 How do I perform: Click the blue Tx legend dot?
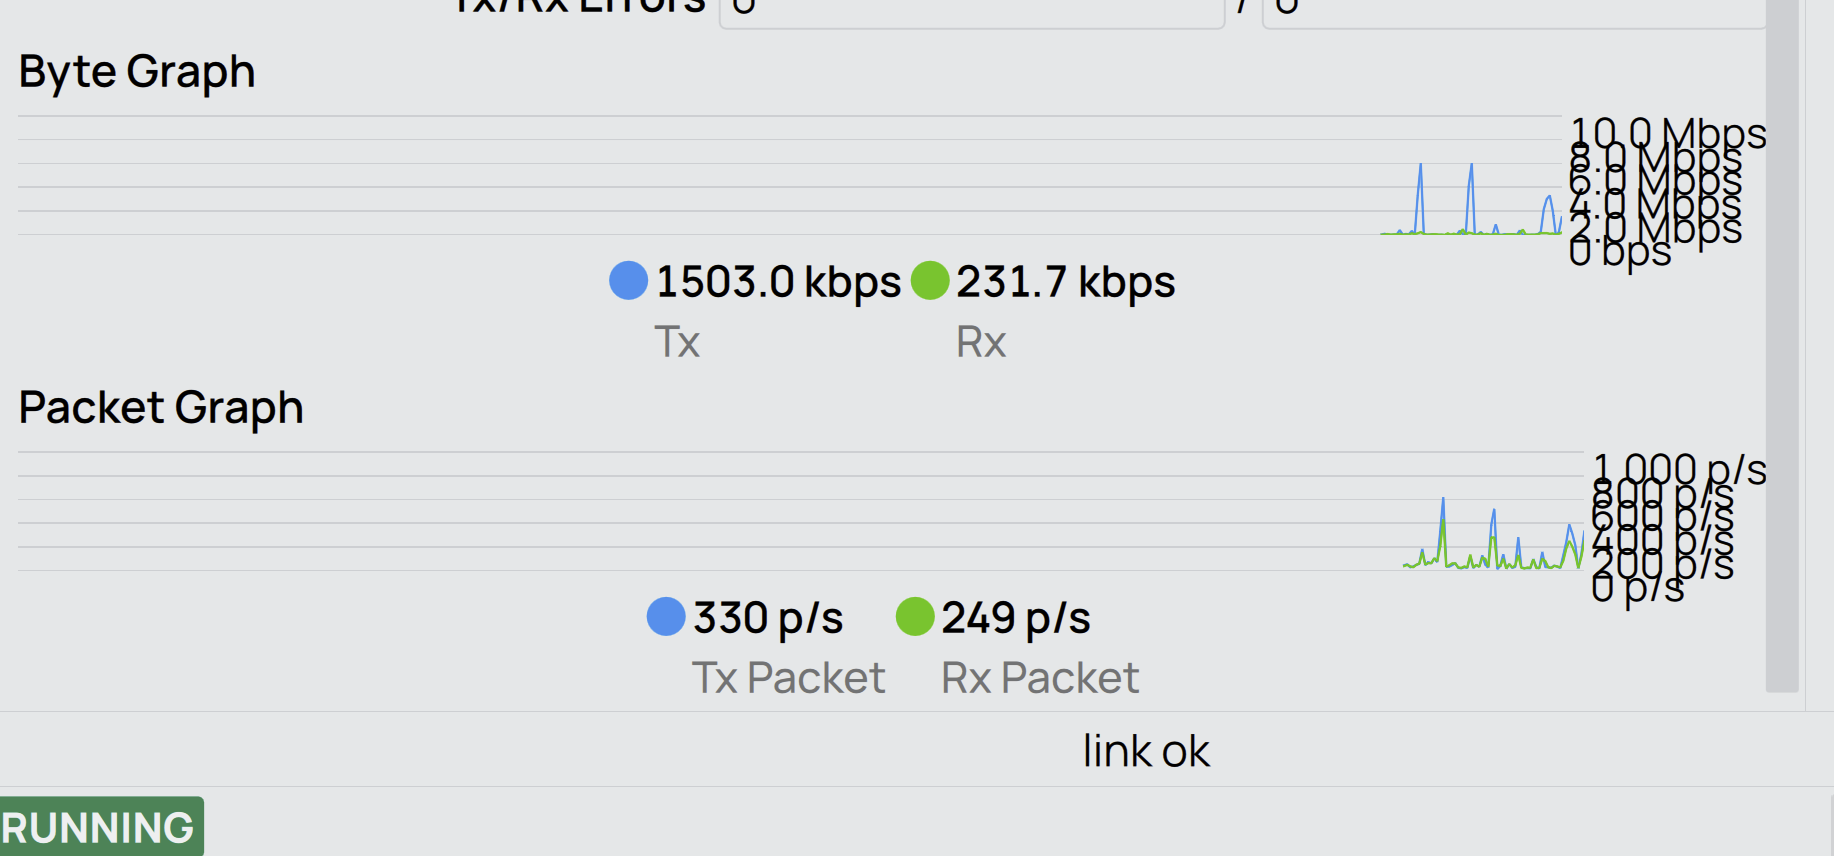point(628,280)
